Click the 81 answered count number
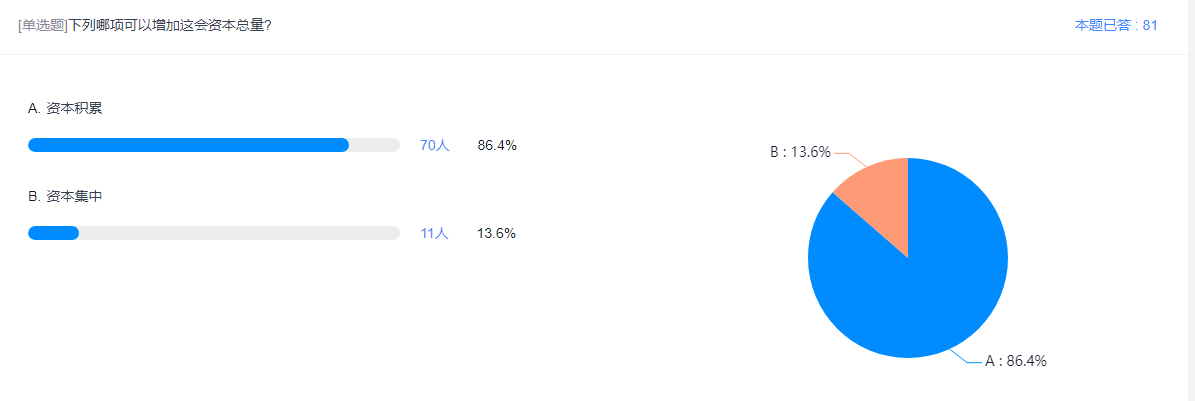Screen dimensions: 1195x401 (1150, 25)
